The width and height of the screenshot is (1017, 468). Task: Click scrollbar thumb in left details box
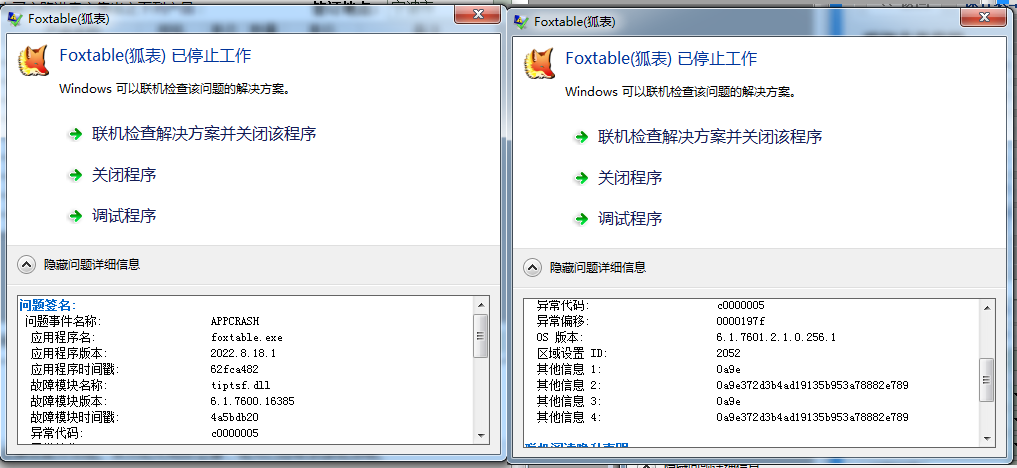pyautogui.click(x=481, y=336)
